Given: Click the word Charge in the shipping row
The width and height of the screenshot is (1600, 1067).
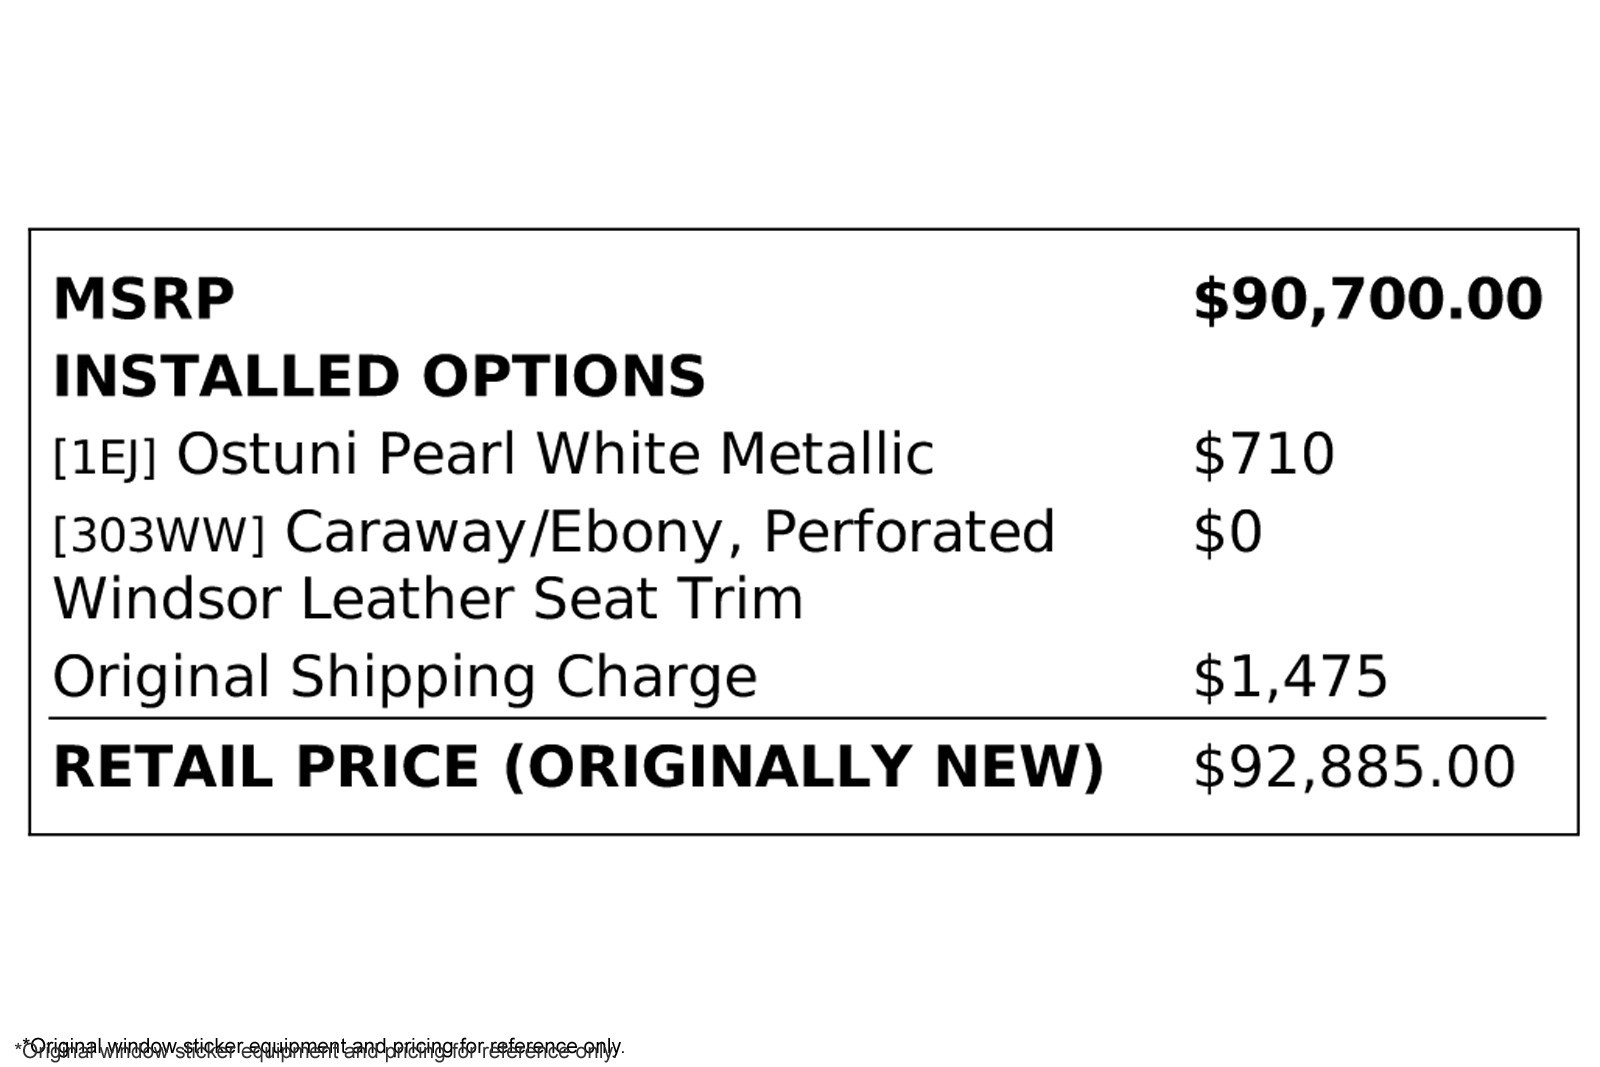Looking at the screenshot, I should click(x=656, y=676).
